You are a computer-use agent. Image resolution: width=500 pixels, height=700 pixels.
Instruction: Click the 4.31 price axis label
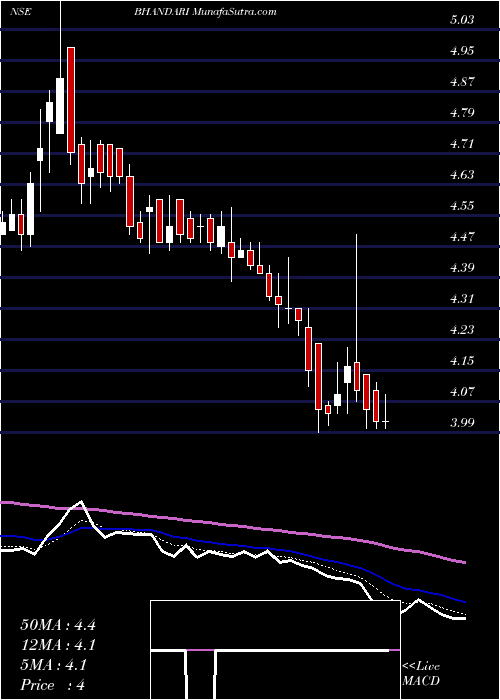[462, 299]
